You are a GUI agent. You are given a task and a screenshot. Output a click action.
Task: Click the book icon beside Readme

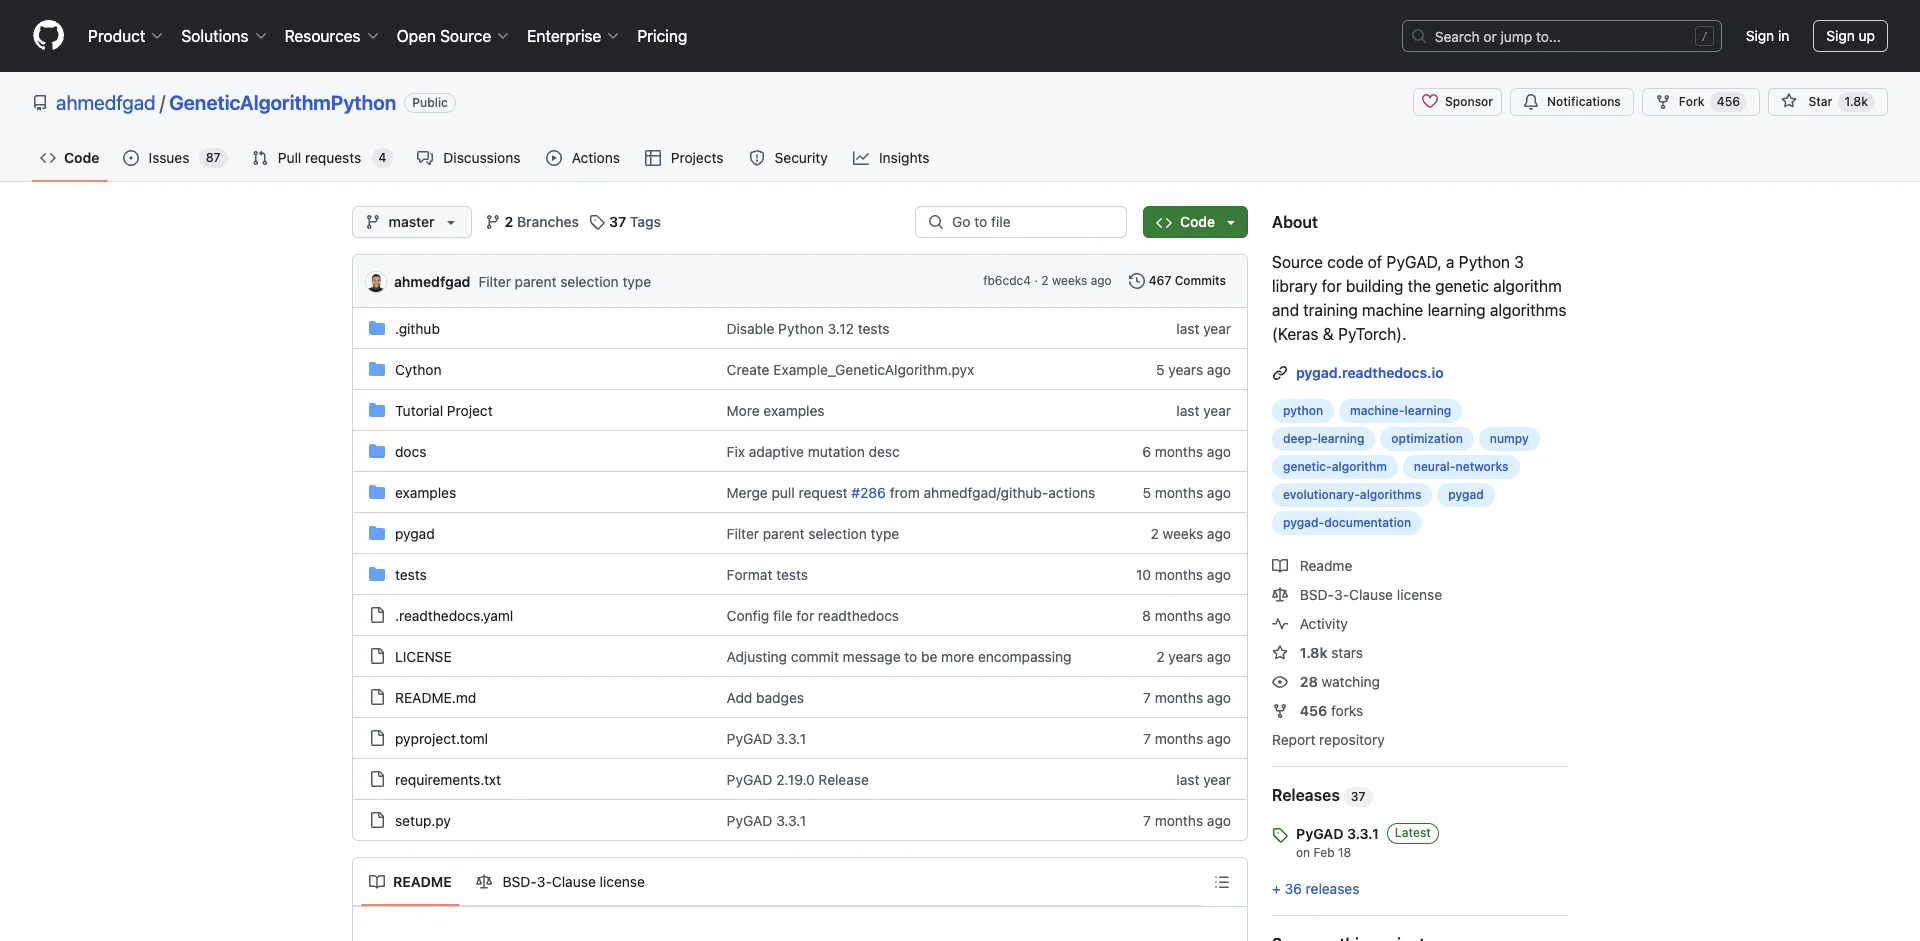click(x=1280, y=566)
